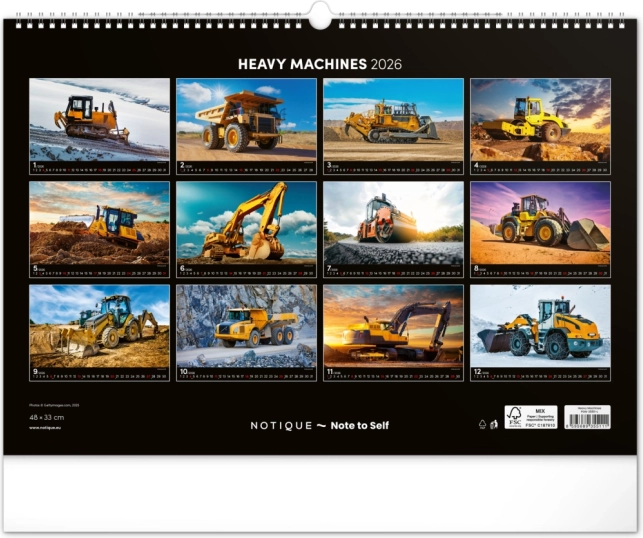Select the August wheel loader photo
Viewport: 643px width, 538px height.
pos(540,221)
